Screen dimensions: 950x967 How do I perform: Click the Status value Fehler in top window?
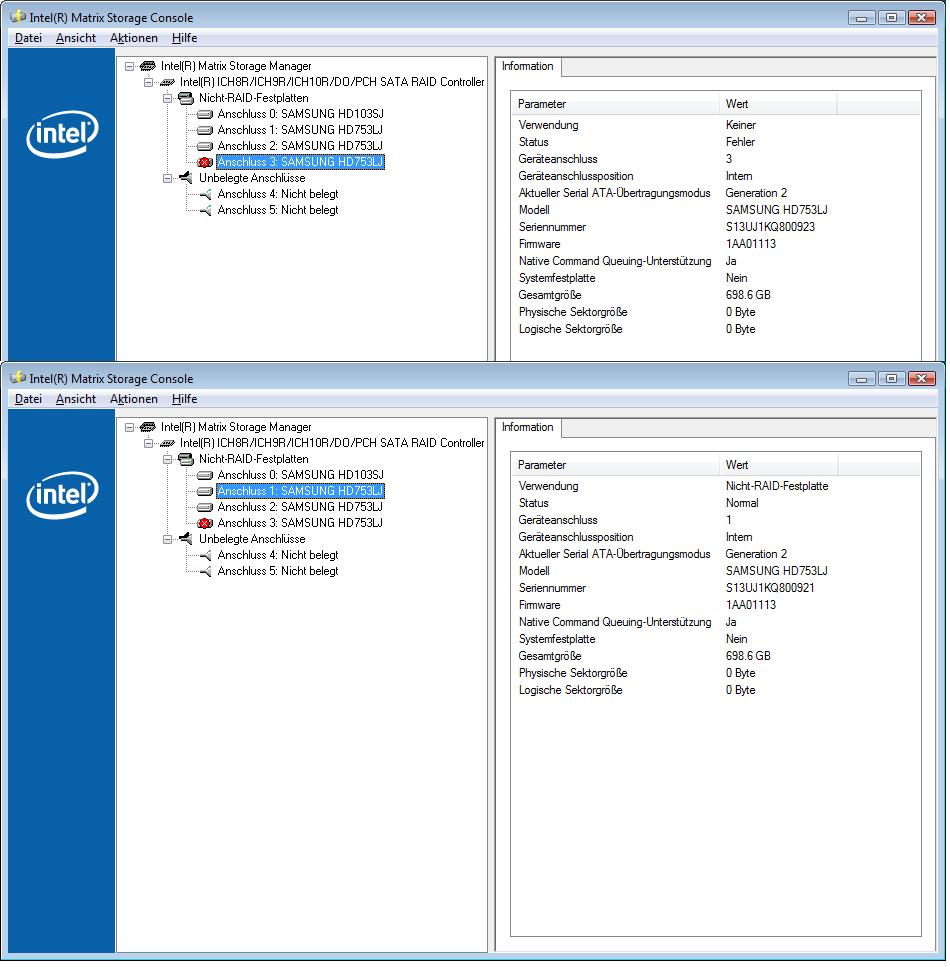740,142
